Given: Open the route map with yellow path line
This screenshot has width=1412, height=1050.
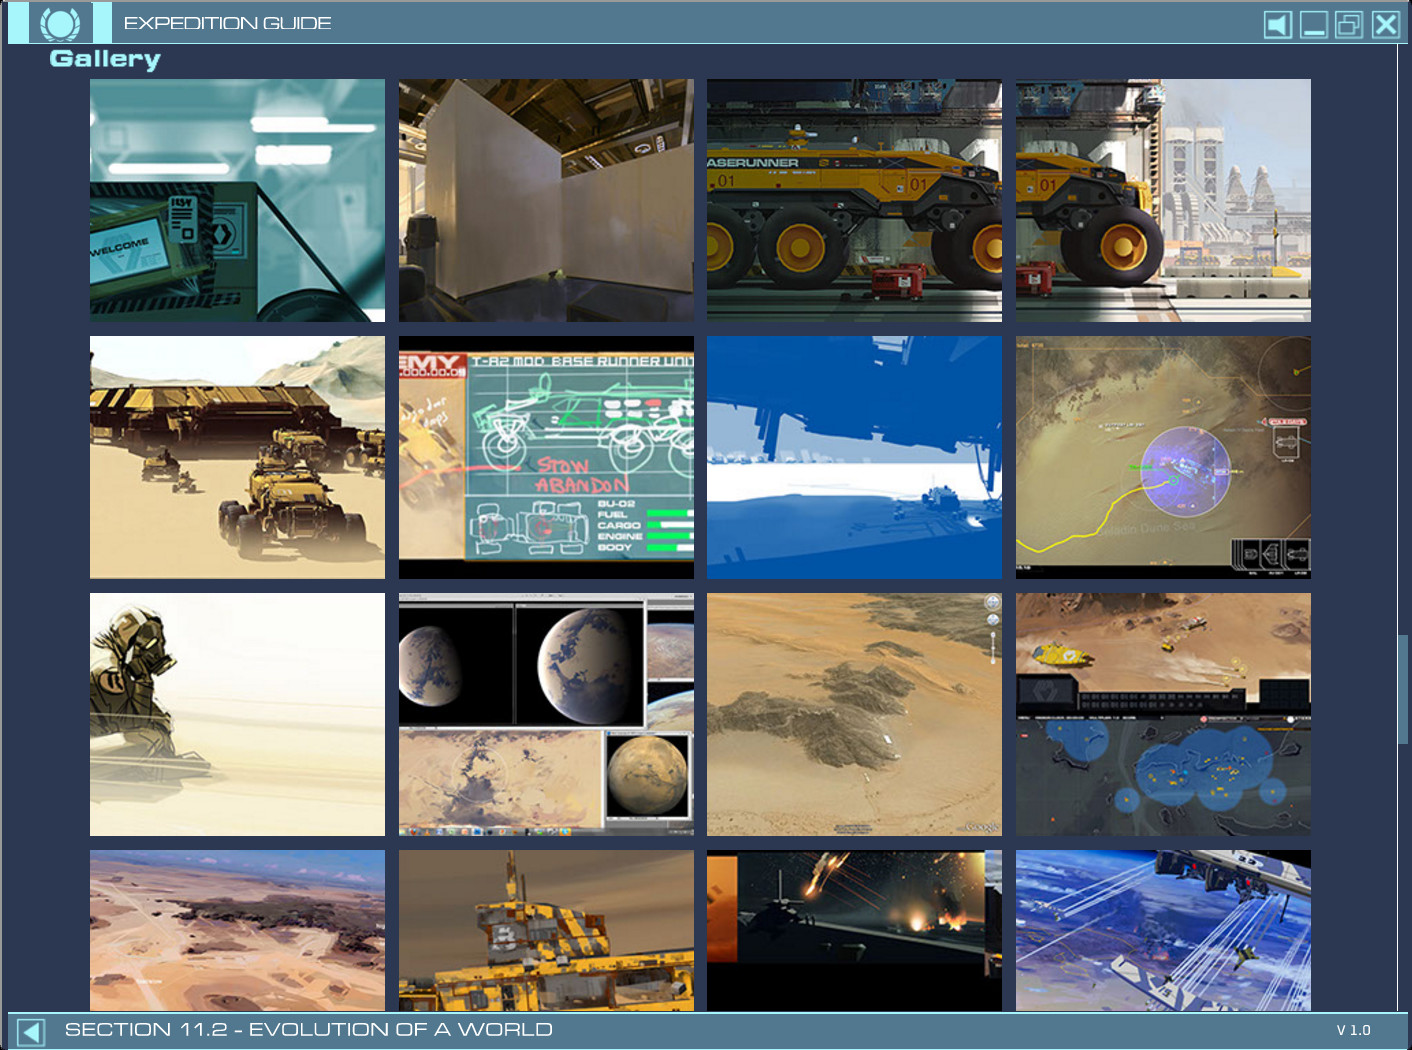Looking at the screenshot, I should coord(1163,457).
